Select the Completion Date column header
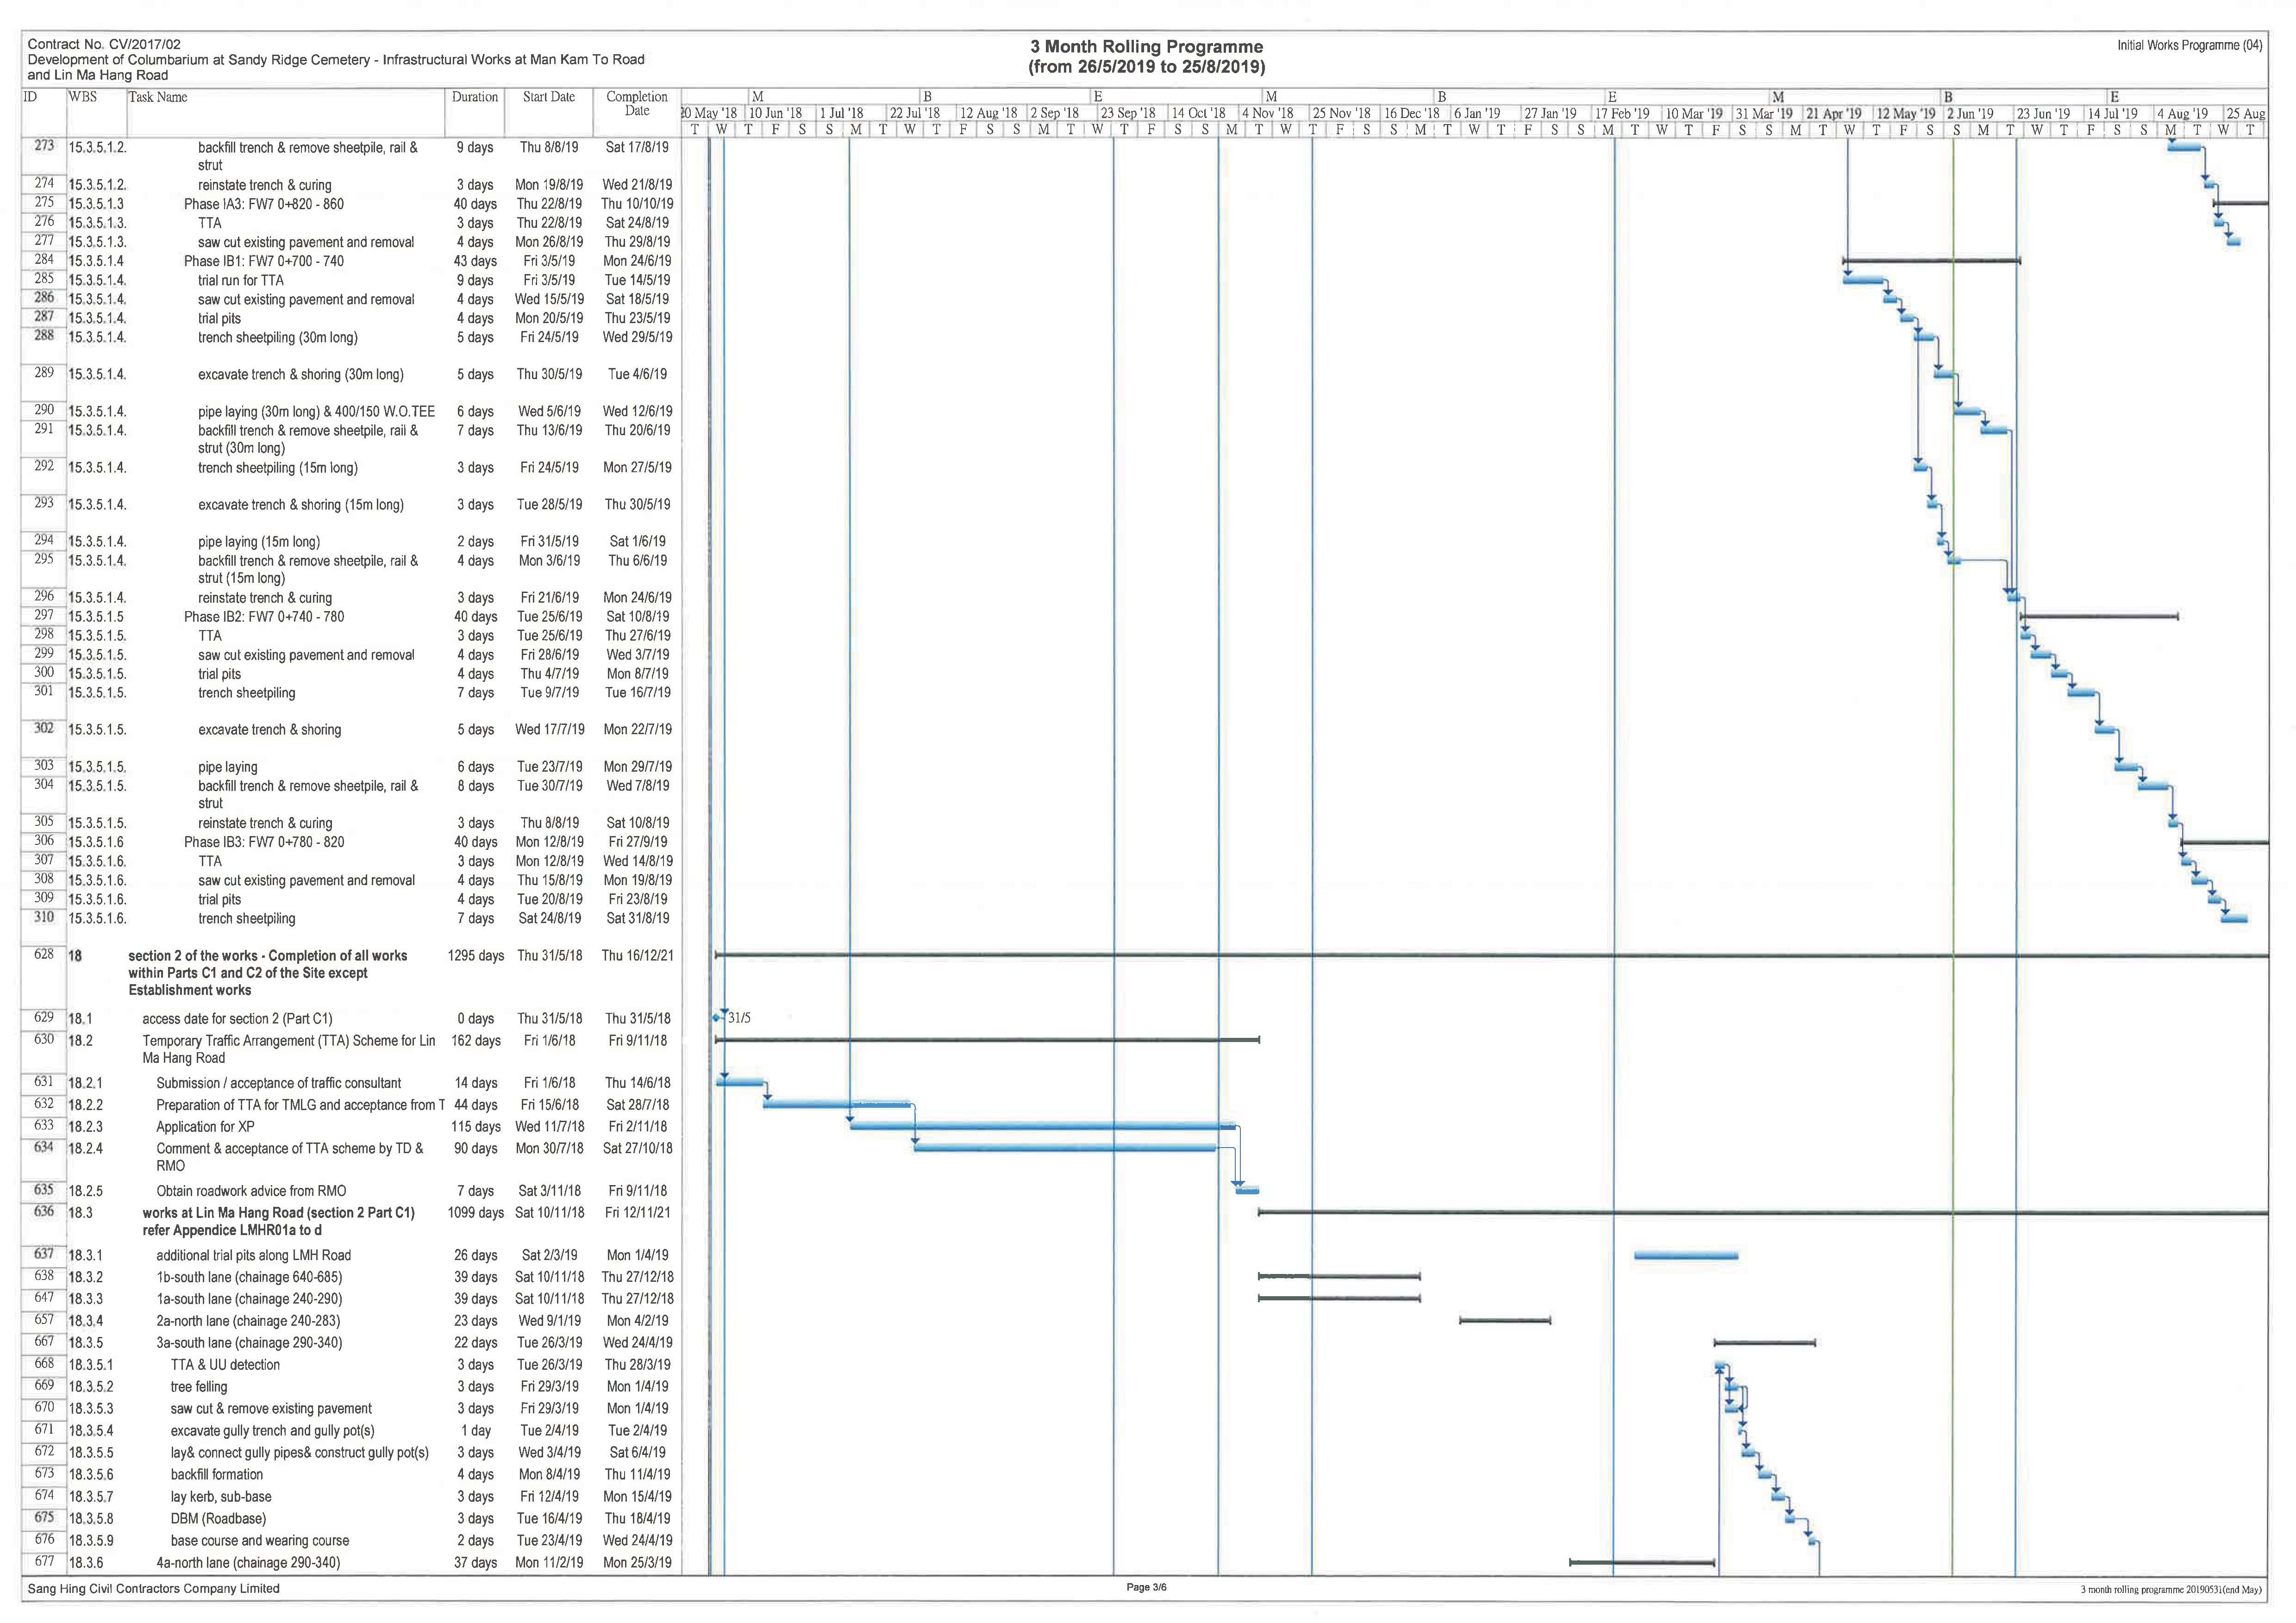 click(x=637, y=103)
